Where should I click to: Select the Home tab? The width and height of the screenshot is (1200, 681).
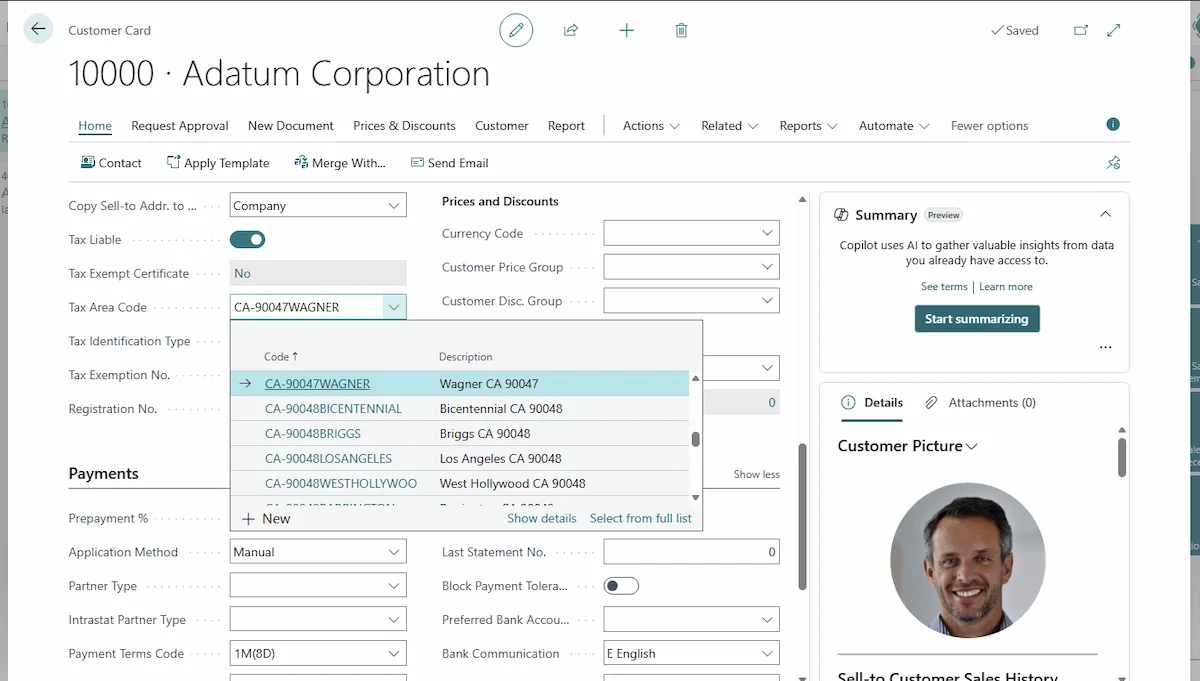click(x=95, y=125)
